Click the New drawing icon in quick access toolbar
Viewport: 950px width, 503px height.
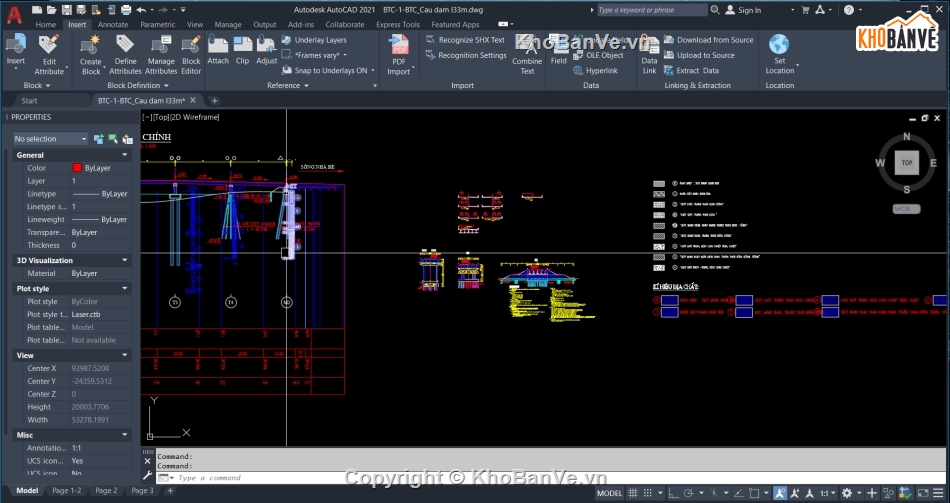(37, 10)
